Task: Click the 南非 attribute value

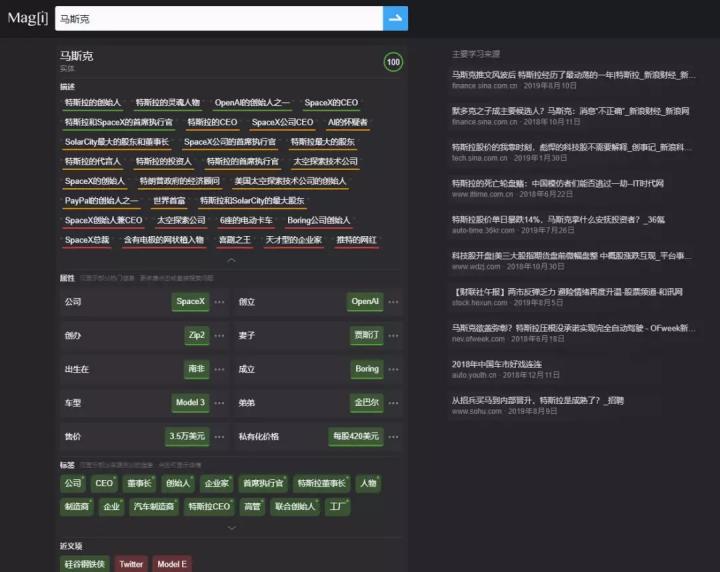Action: [197, 369]
